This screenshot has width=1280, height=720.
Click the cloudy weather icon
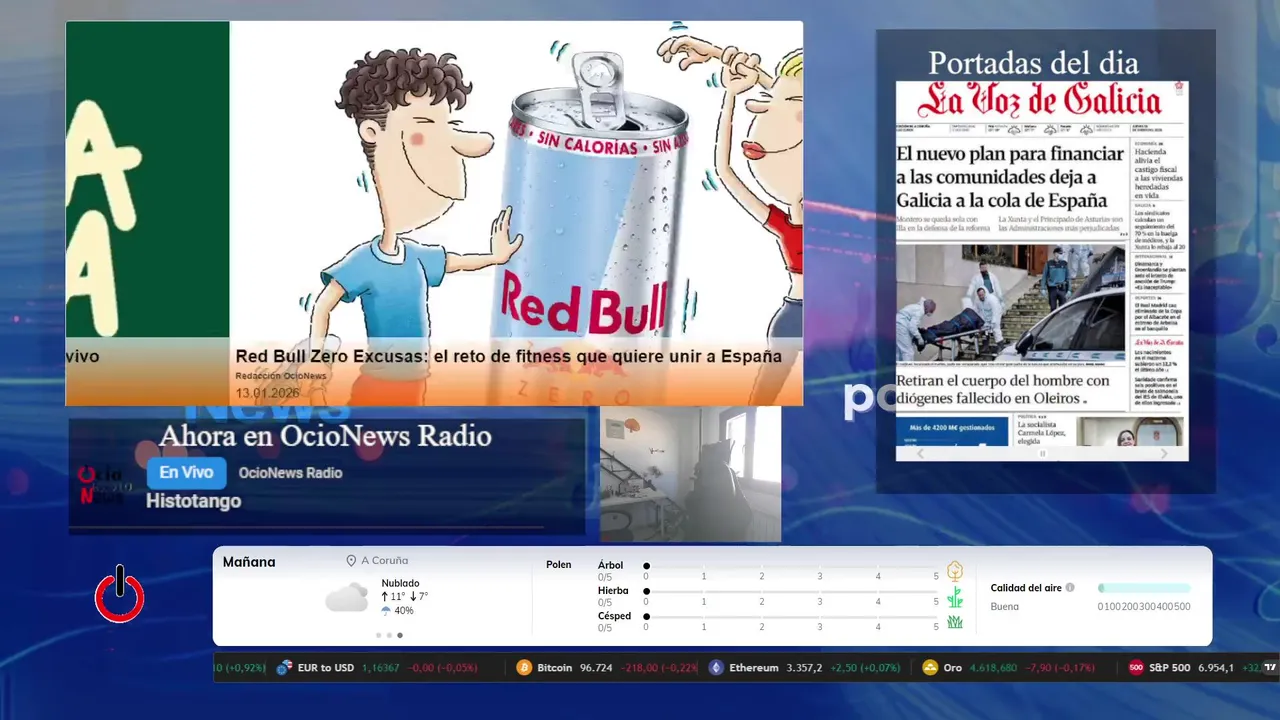pos(346,598)
